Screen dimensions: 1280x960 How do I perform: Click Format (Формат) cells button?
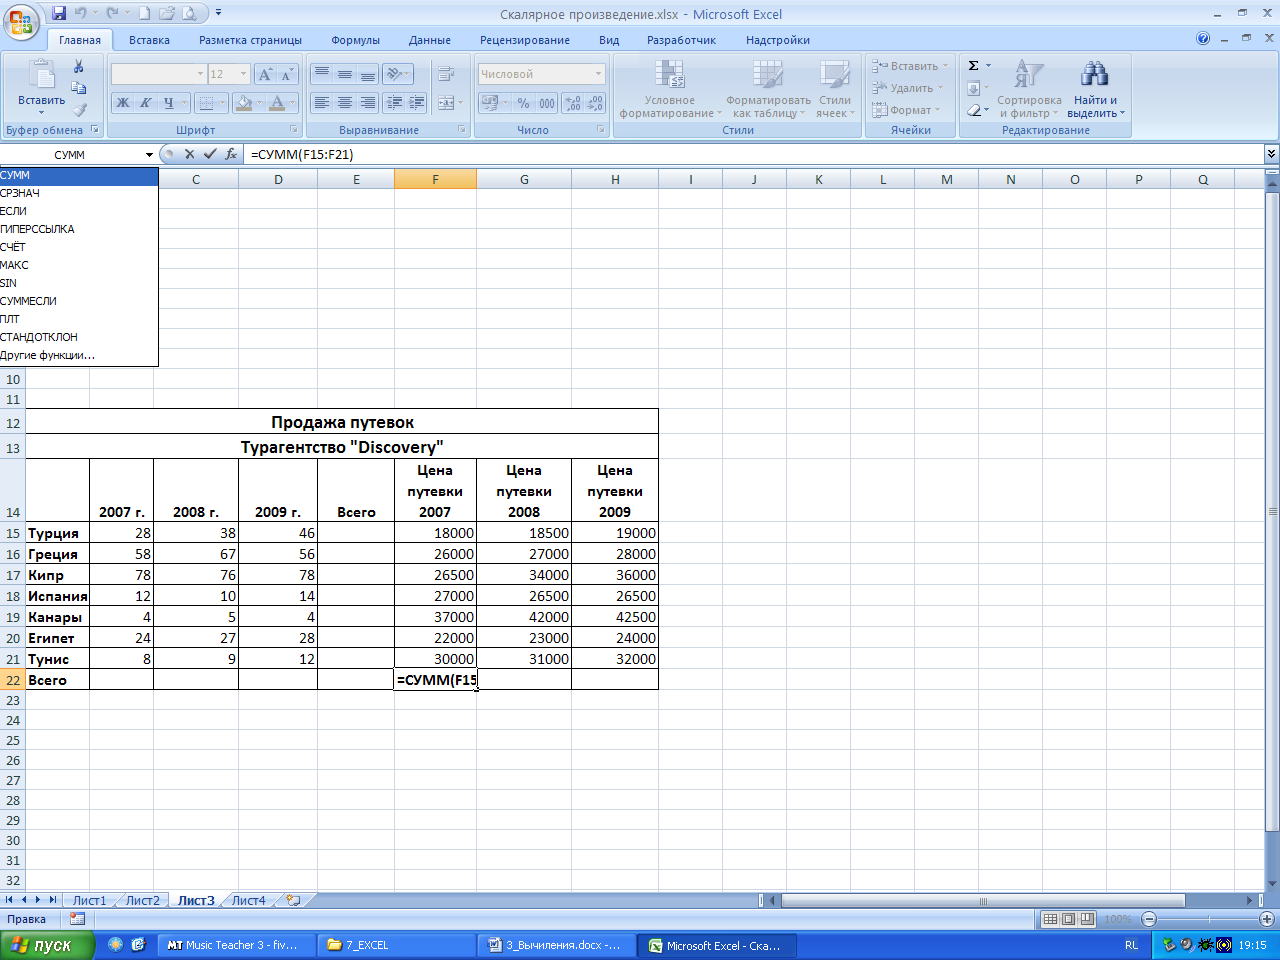pyautogui.click(x=905, y=110)
